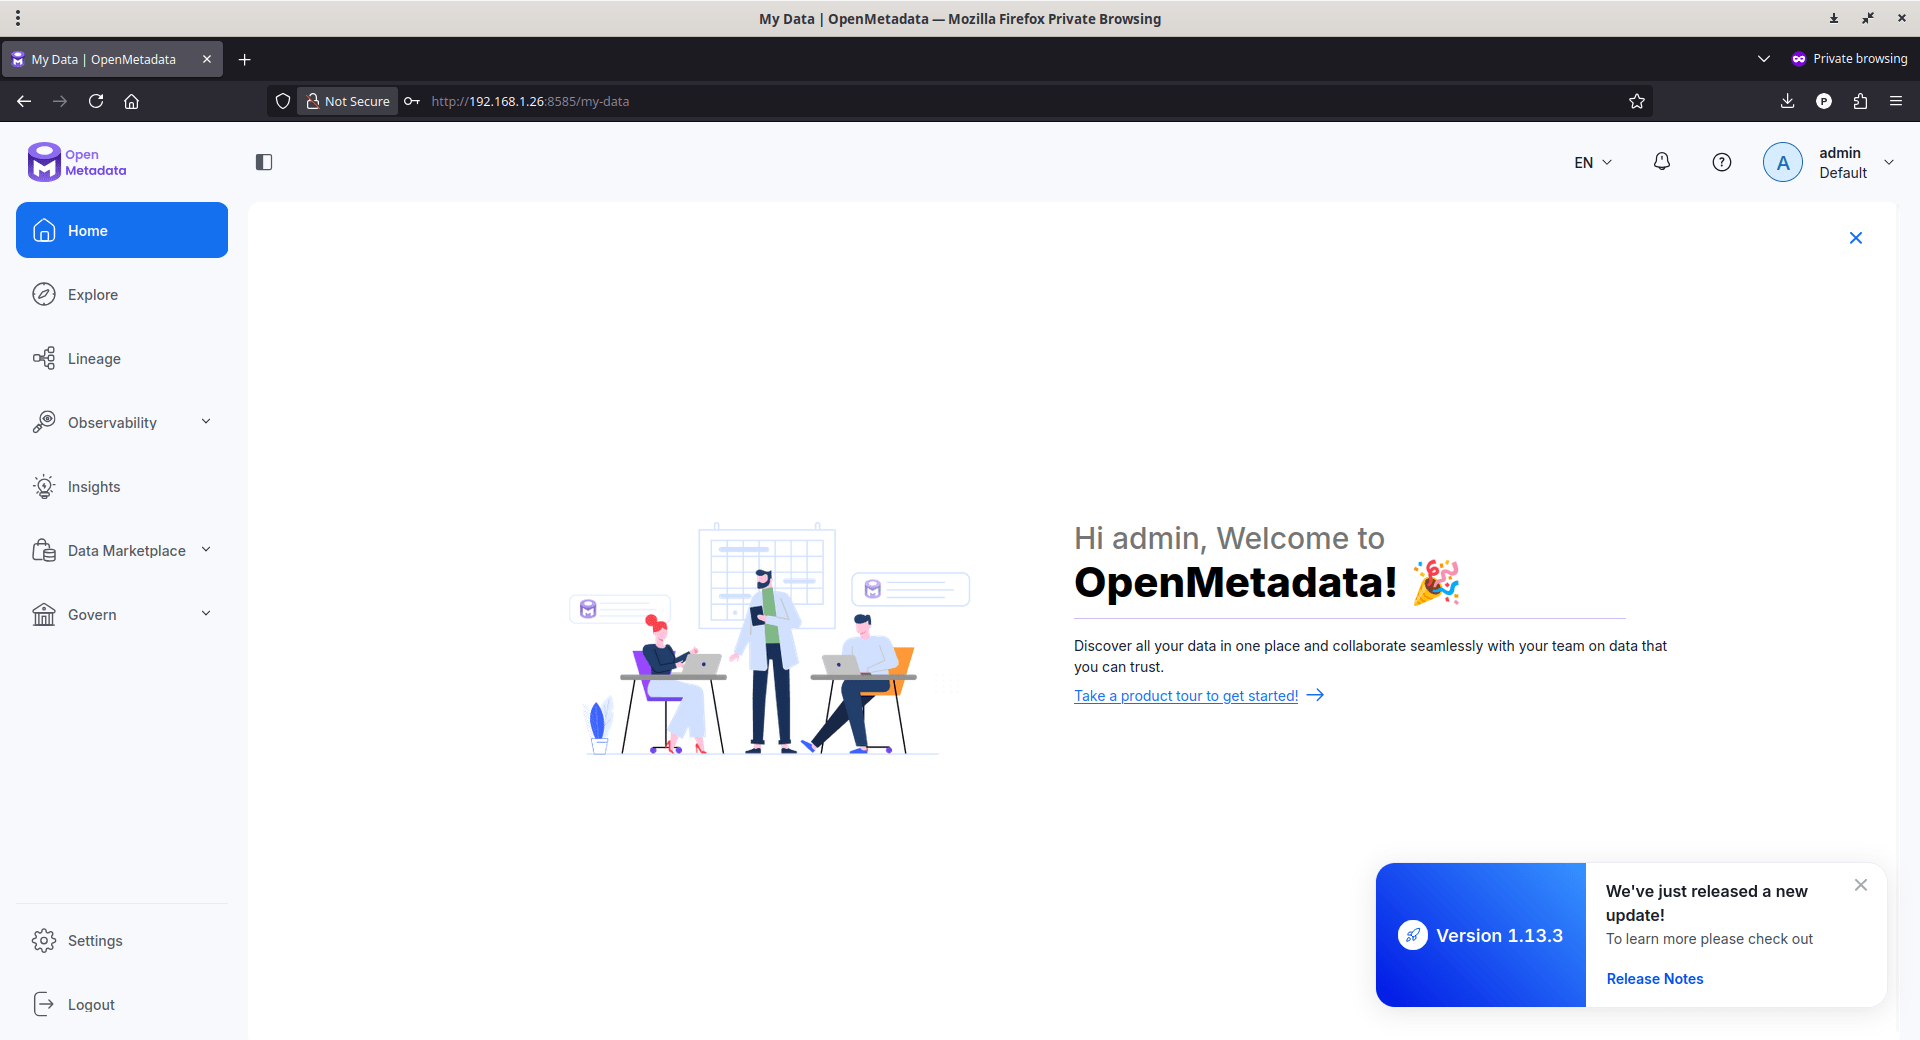
Task: Select the My Data | OpenMetadata tab
Action: click(x=112, y=59)
